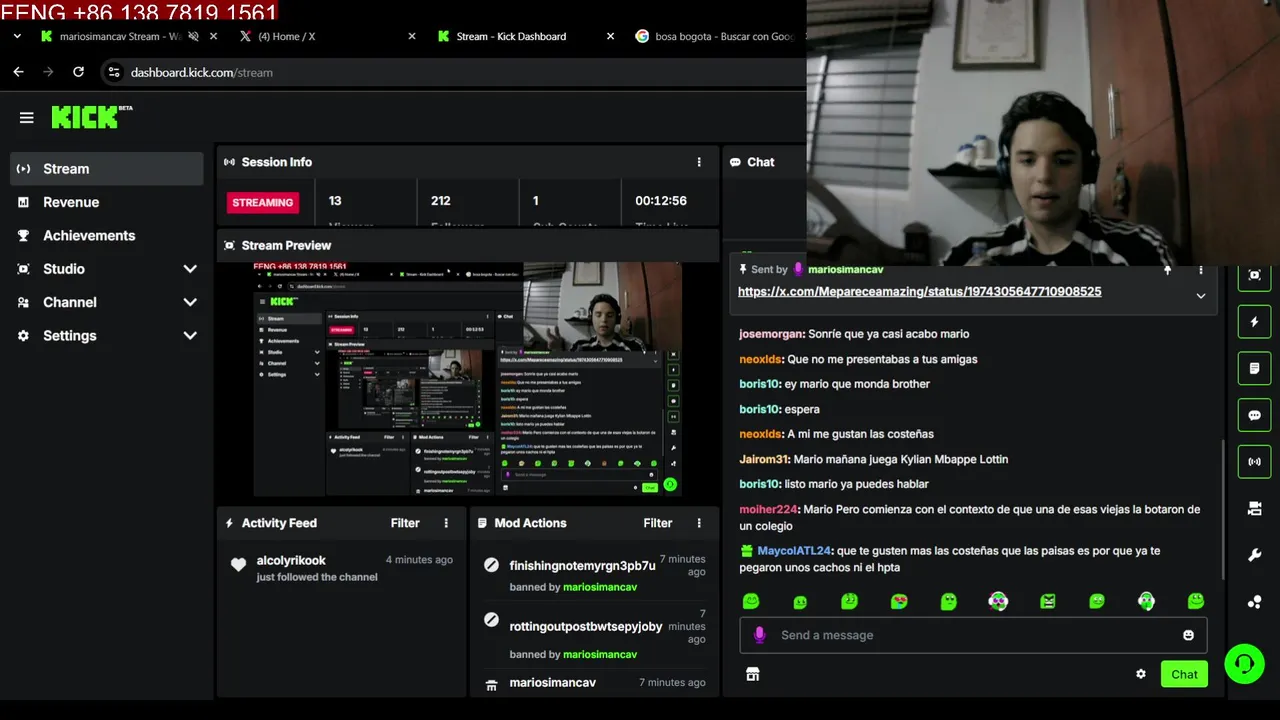Screen dimensions: 1280x720
Task: Click the red STREAMING status badge
Action: point(263,202)
